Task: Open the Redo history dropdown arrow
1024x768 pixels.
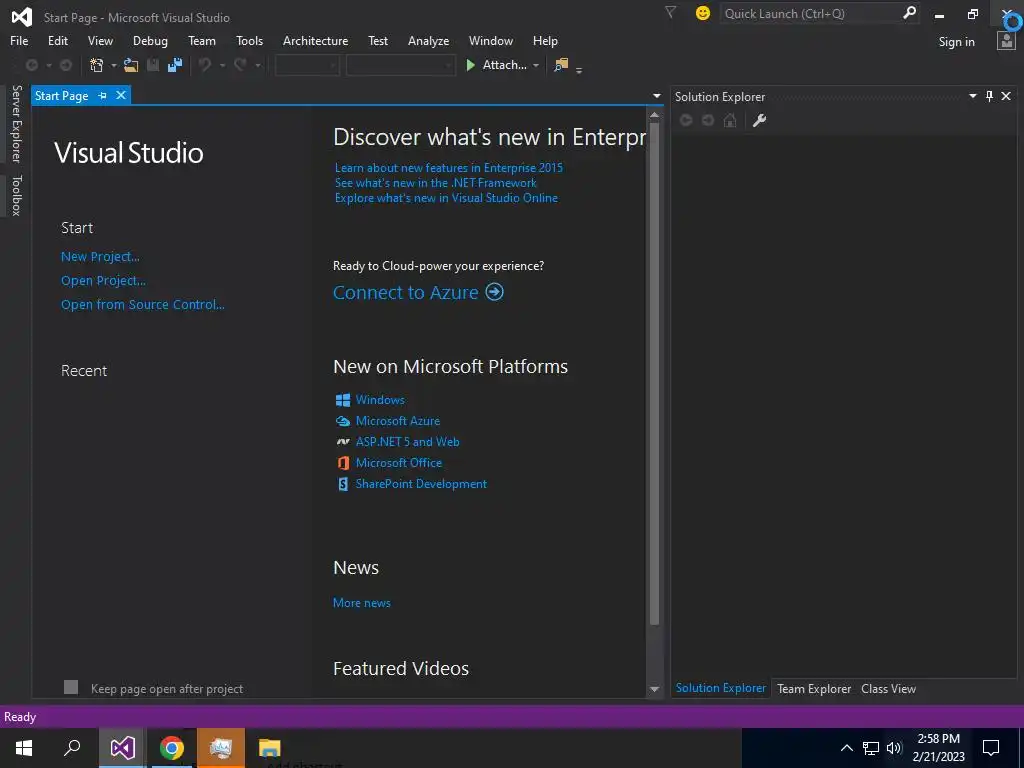Action: (257, 65)
